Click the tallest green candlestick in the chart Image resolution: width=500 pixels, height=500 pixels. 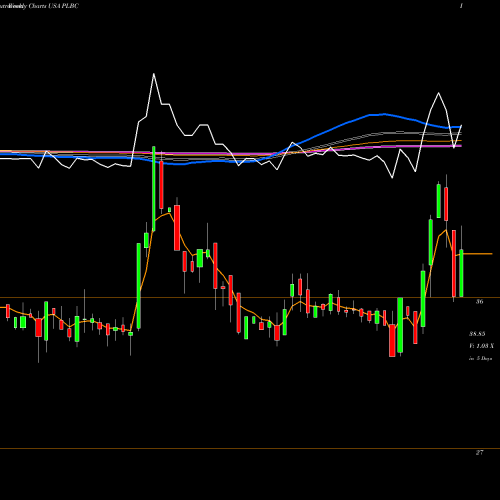click(154, 188)
